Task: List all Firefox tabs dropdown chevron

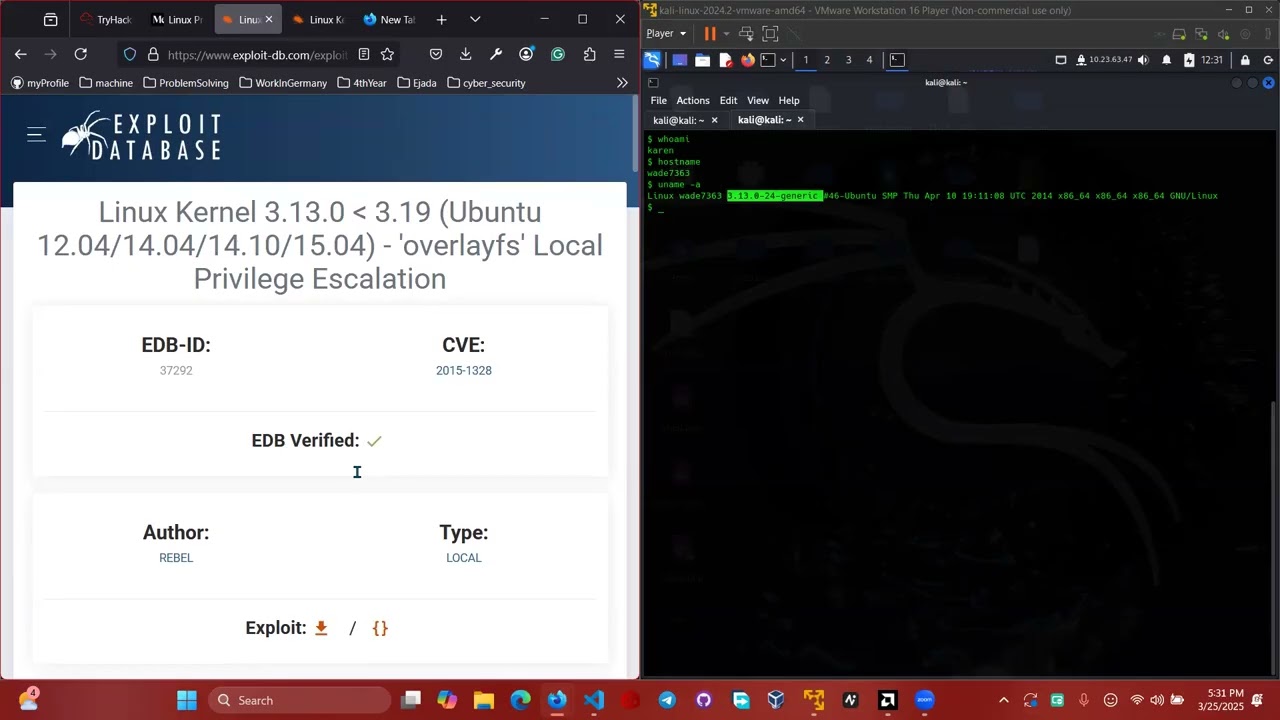Action: (475, 19)
